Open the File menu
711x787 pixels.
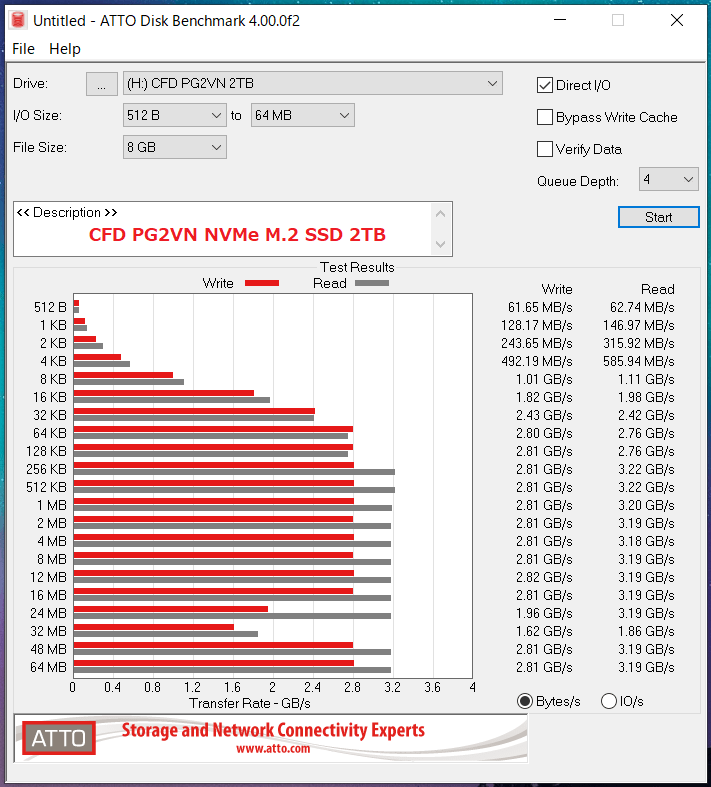[x=23, y=49]
